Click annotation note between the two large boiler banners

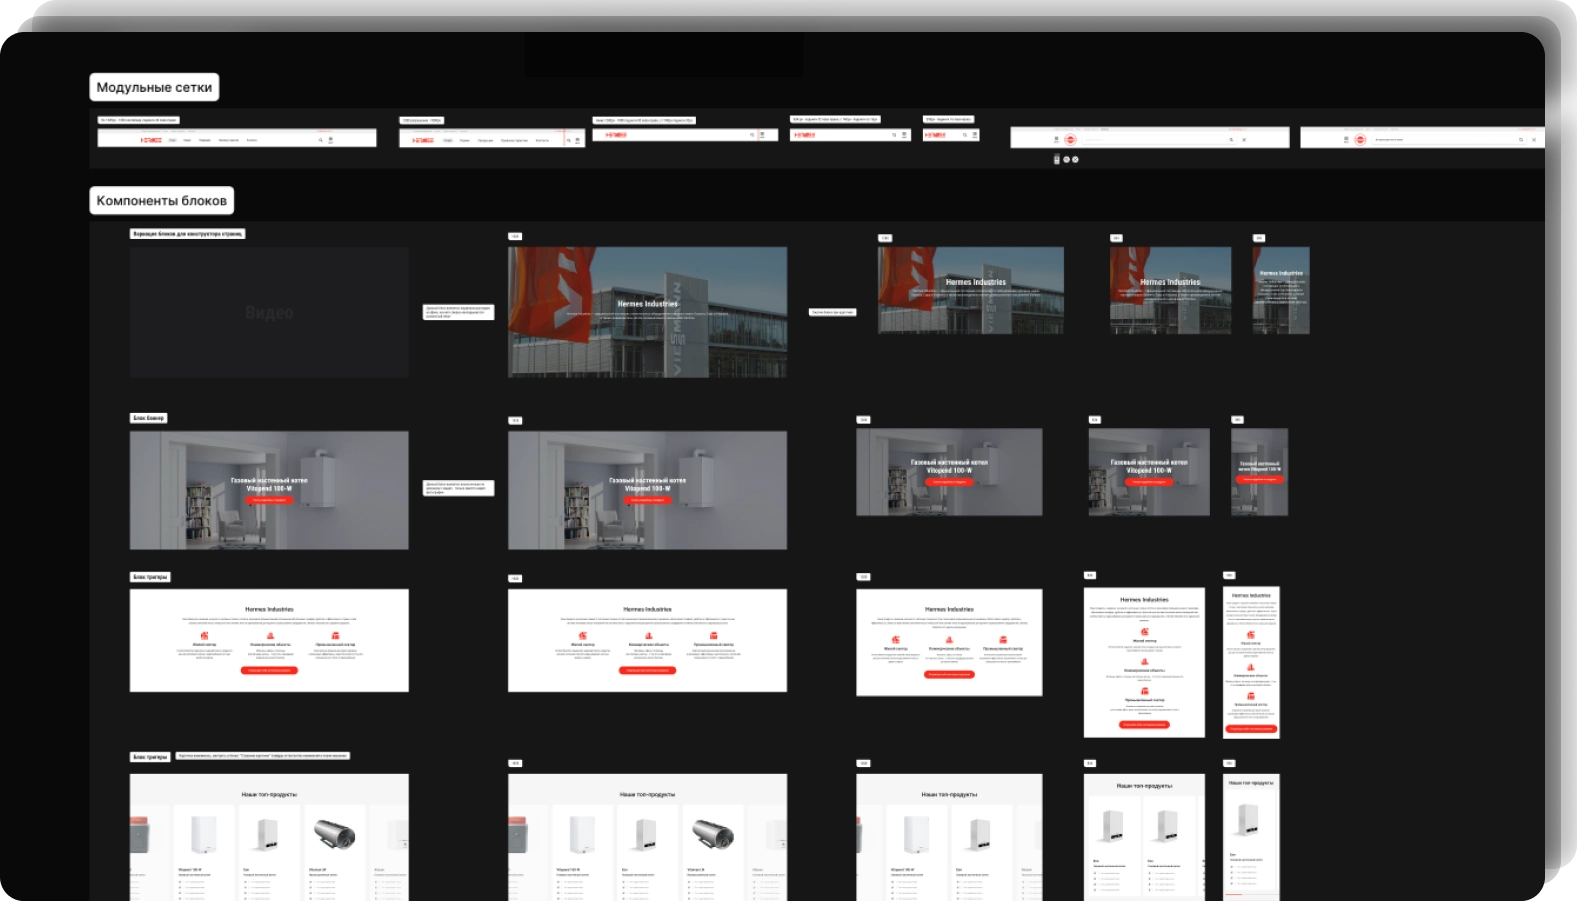pyautogui.click(x=459, y=488)
